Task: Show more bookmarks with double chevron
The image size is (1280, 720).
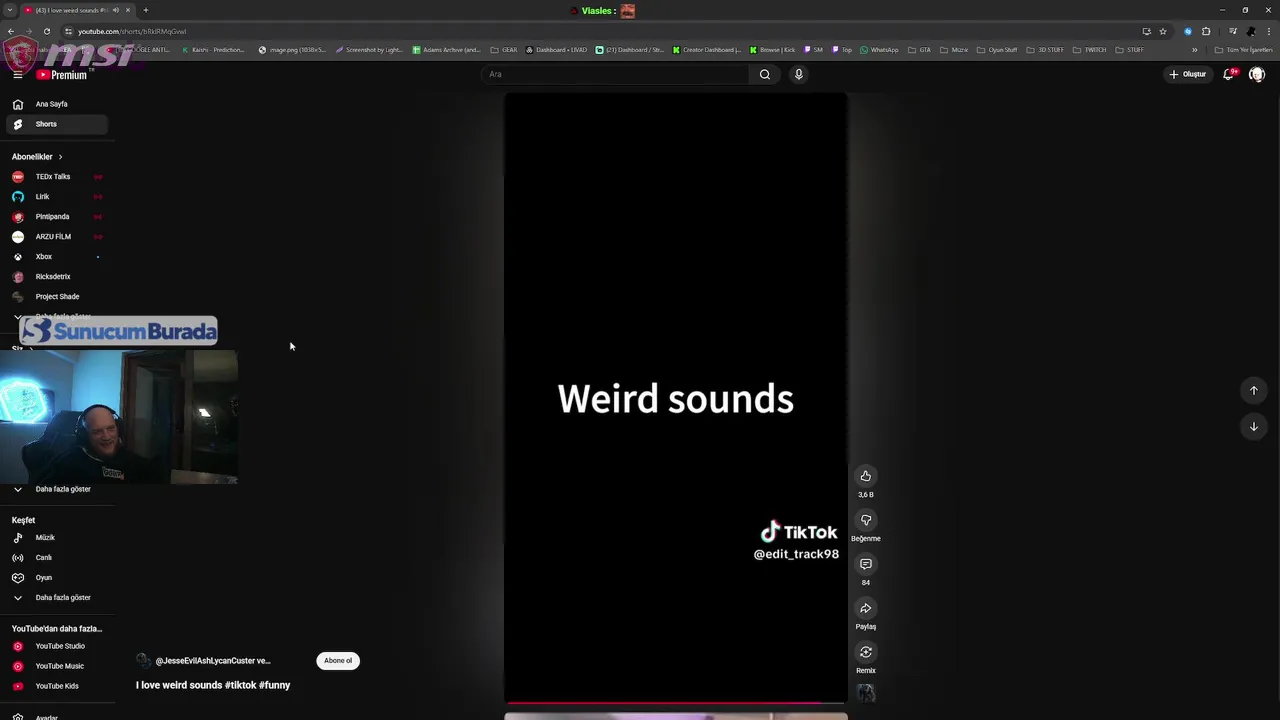Action: (1194, 50)
